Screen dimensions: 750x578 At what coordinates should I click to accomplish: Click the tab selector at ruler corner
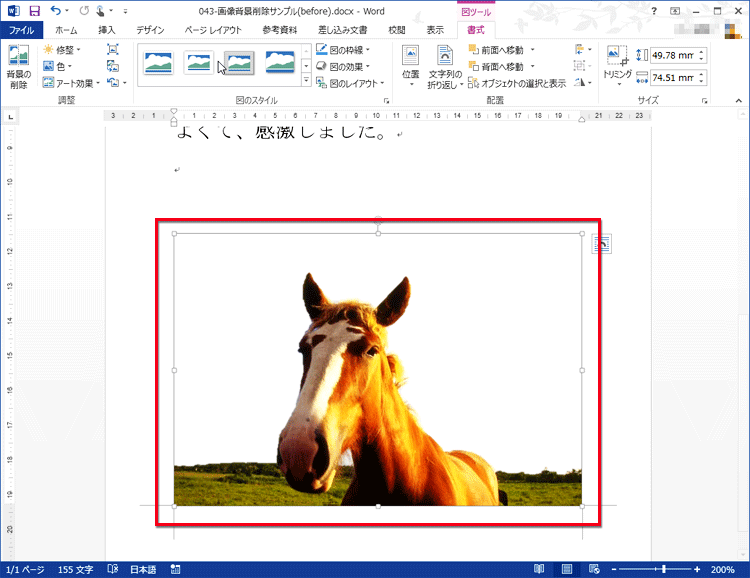tap(11, 116)
